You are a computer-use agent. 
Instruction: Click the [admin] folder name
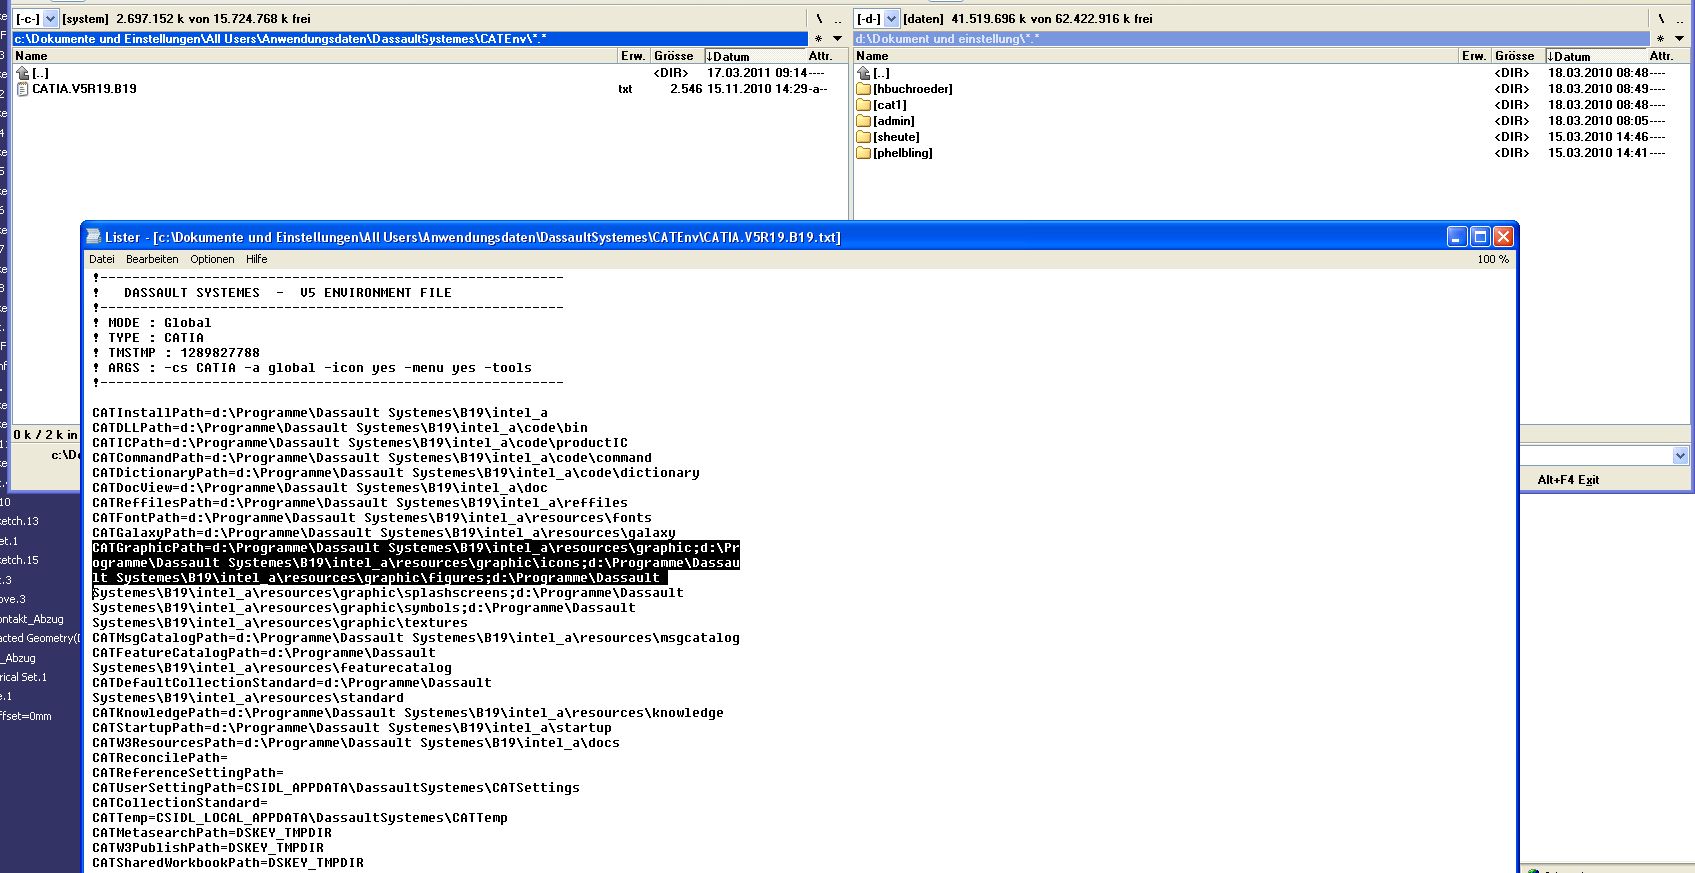(x=894, y=121)
